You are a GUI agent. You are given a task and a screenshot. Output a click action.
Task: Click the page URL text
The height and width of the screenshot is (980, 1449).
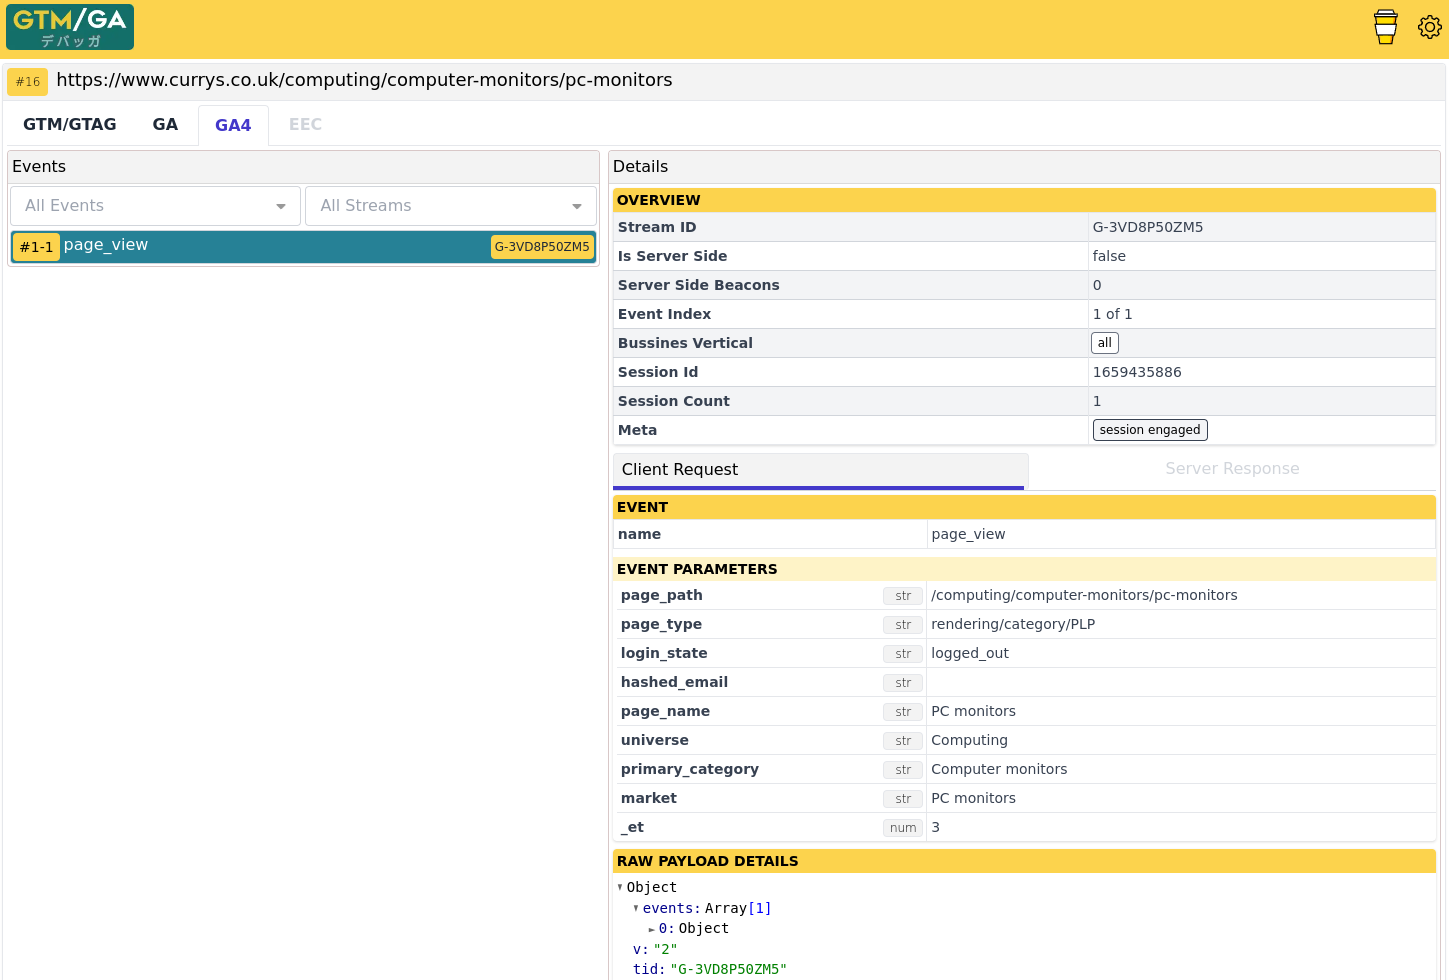(364, 80)
